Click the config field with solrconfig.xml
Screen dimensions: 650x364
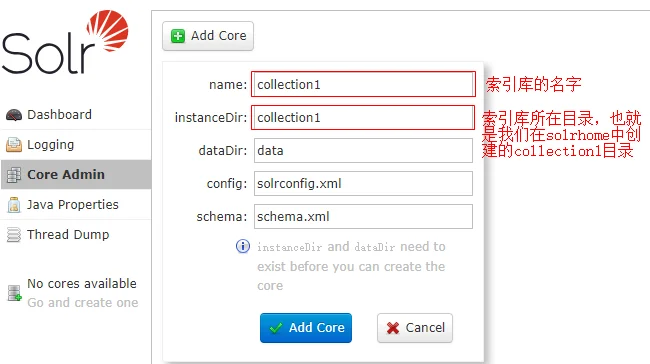click(363, 183)
